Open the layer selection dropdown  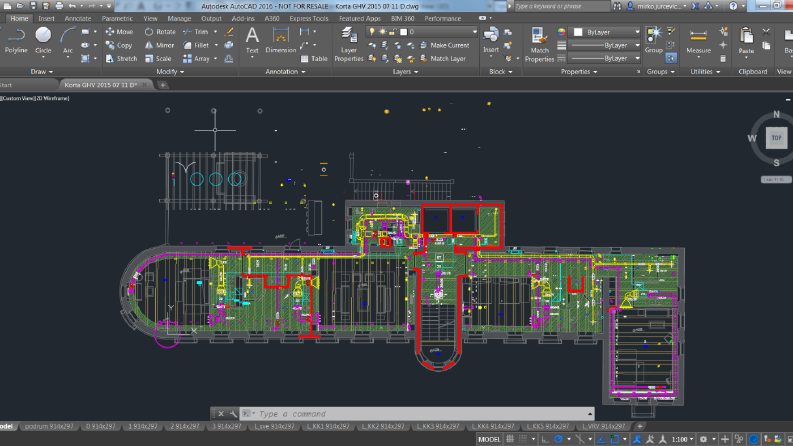point(422,31)
